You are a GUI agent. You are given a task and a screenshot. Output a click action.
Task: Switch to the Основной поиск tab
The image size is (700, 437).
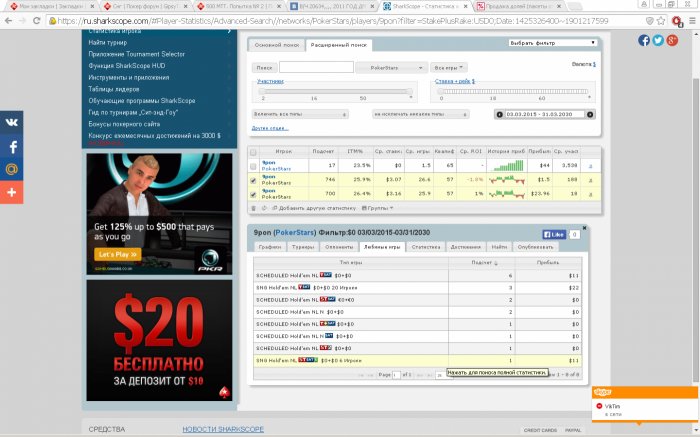tap(277, 45)
